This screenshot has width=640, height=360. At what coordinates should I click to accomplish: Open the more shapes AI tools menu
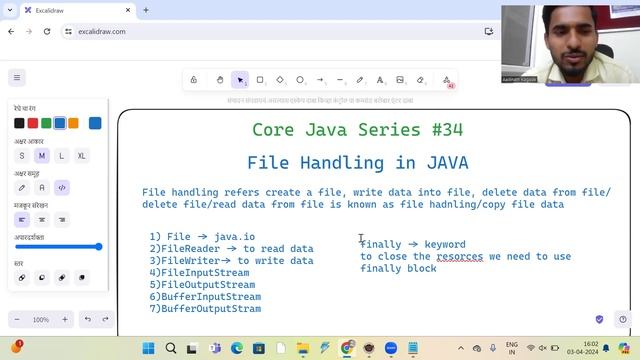tap(447, 80)
